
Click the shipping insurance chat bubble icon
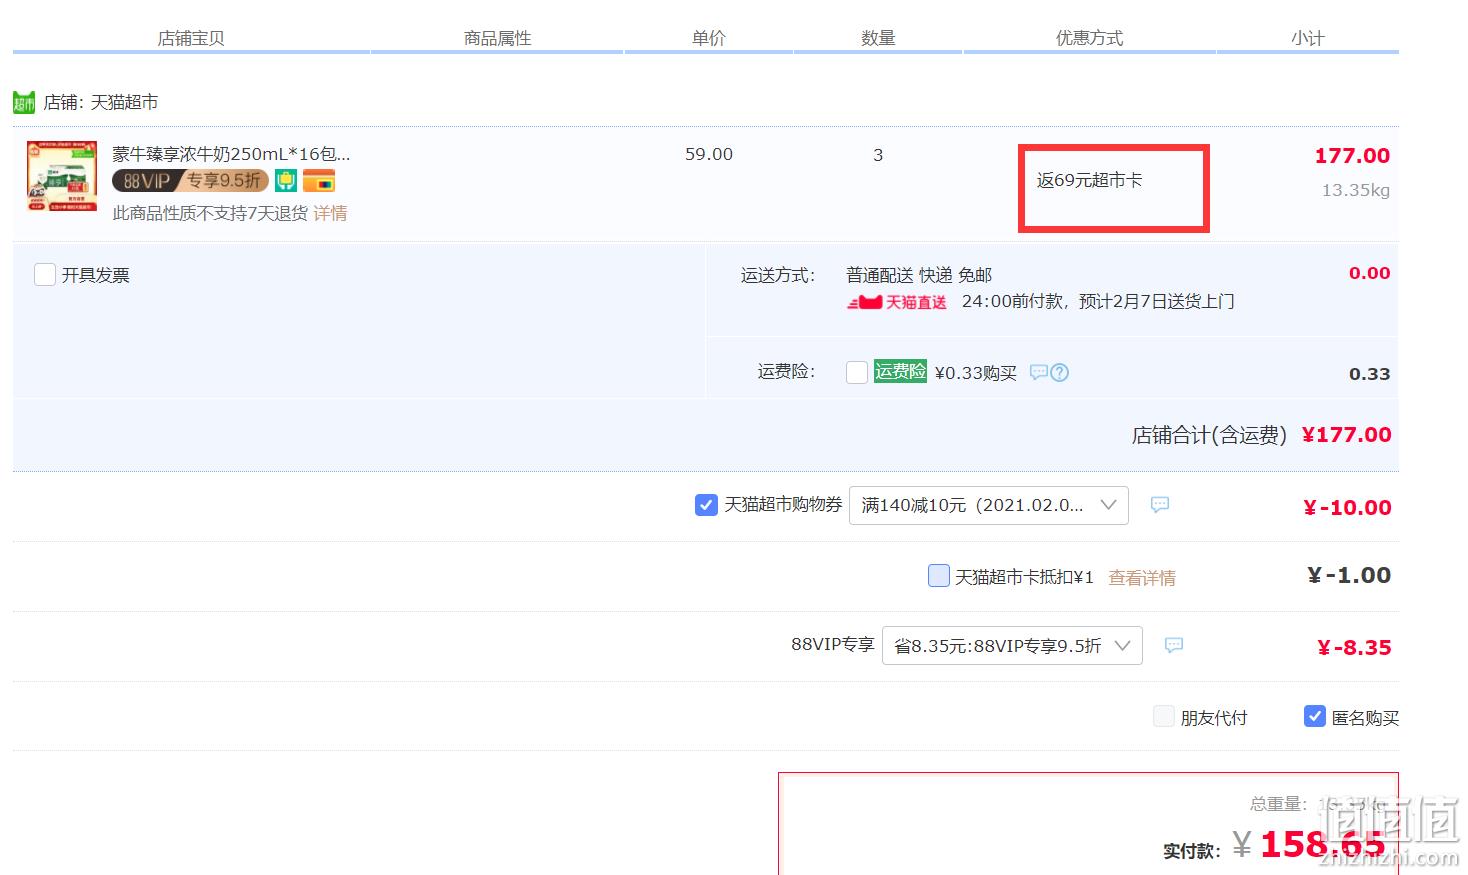[1039, 372]
